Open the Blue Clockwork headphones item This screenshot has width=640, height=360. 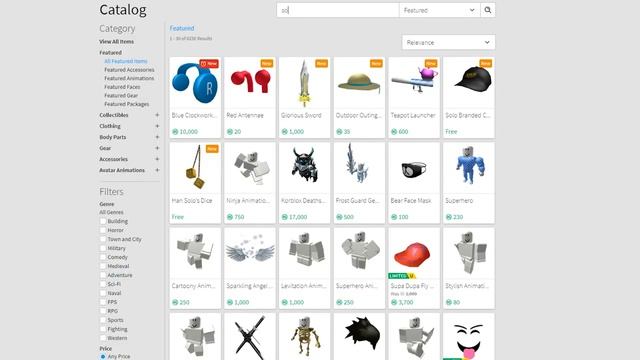(195, 83)
